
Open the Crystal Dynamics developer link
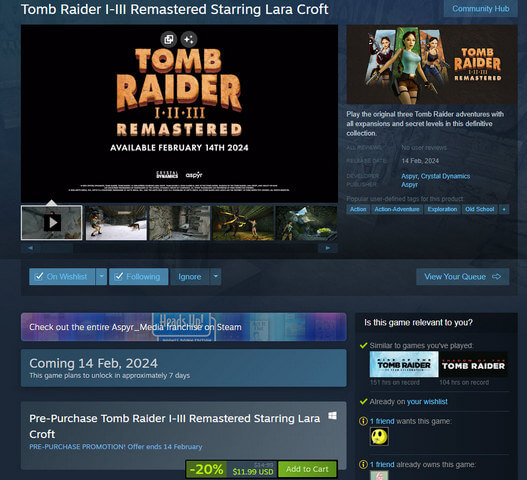tap(445, 176)
